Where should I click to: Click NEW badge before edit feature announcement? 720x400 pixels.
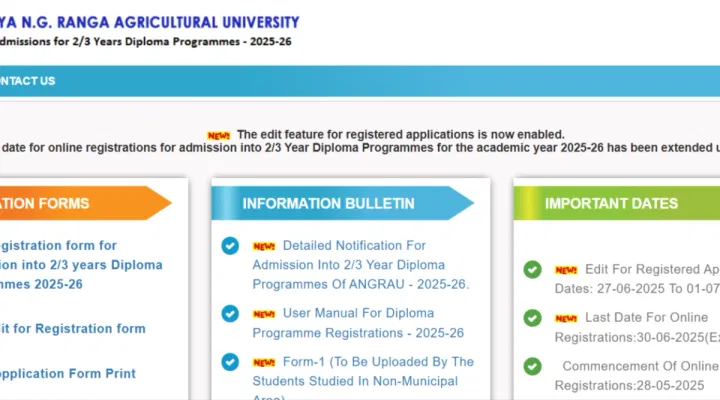(x=219, y=135)
